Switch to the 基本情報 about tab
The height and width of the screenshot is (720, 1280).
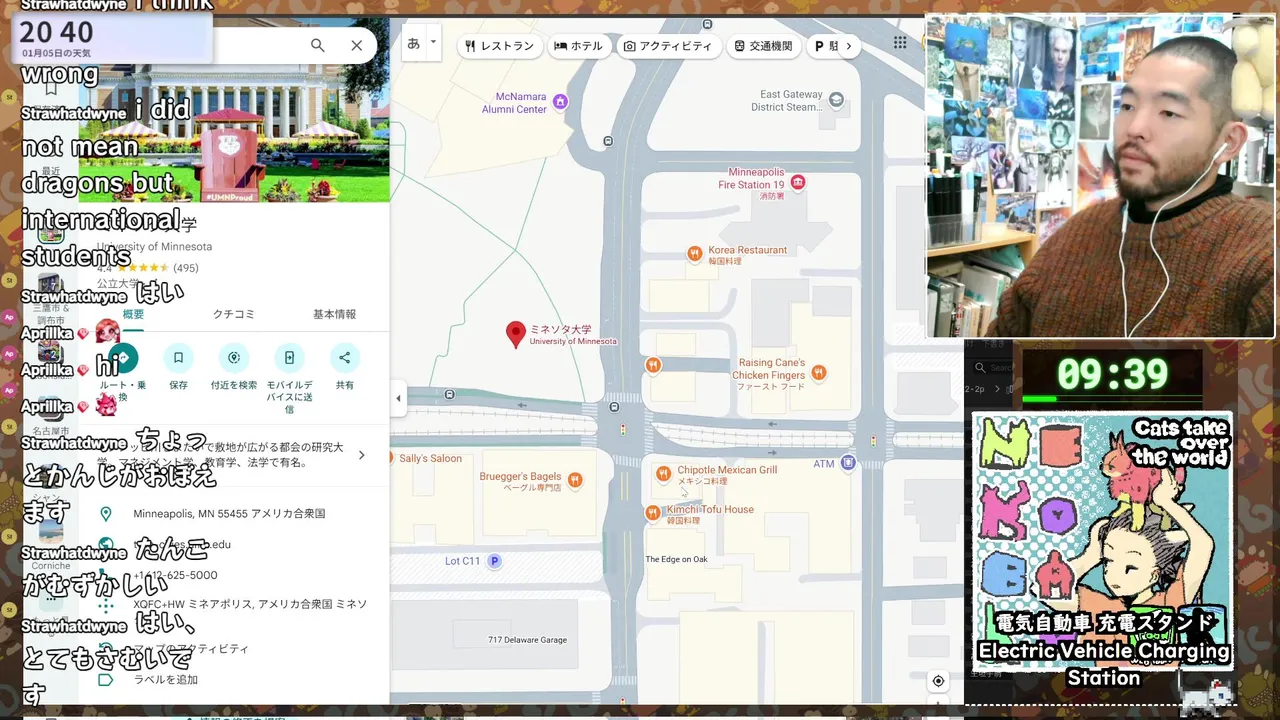pos(334,314)
